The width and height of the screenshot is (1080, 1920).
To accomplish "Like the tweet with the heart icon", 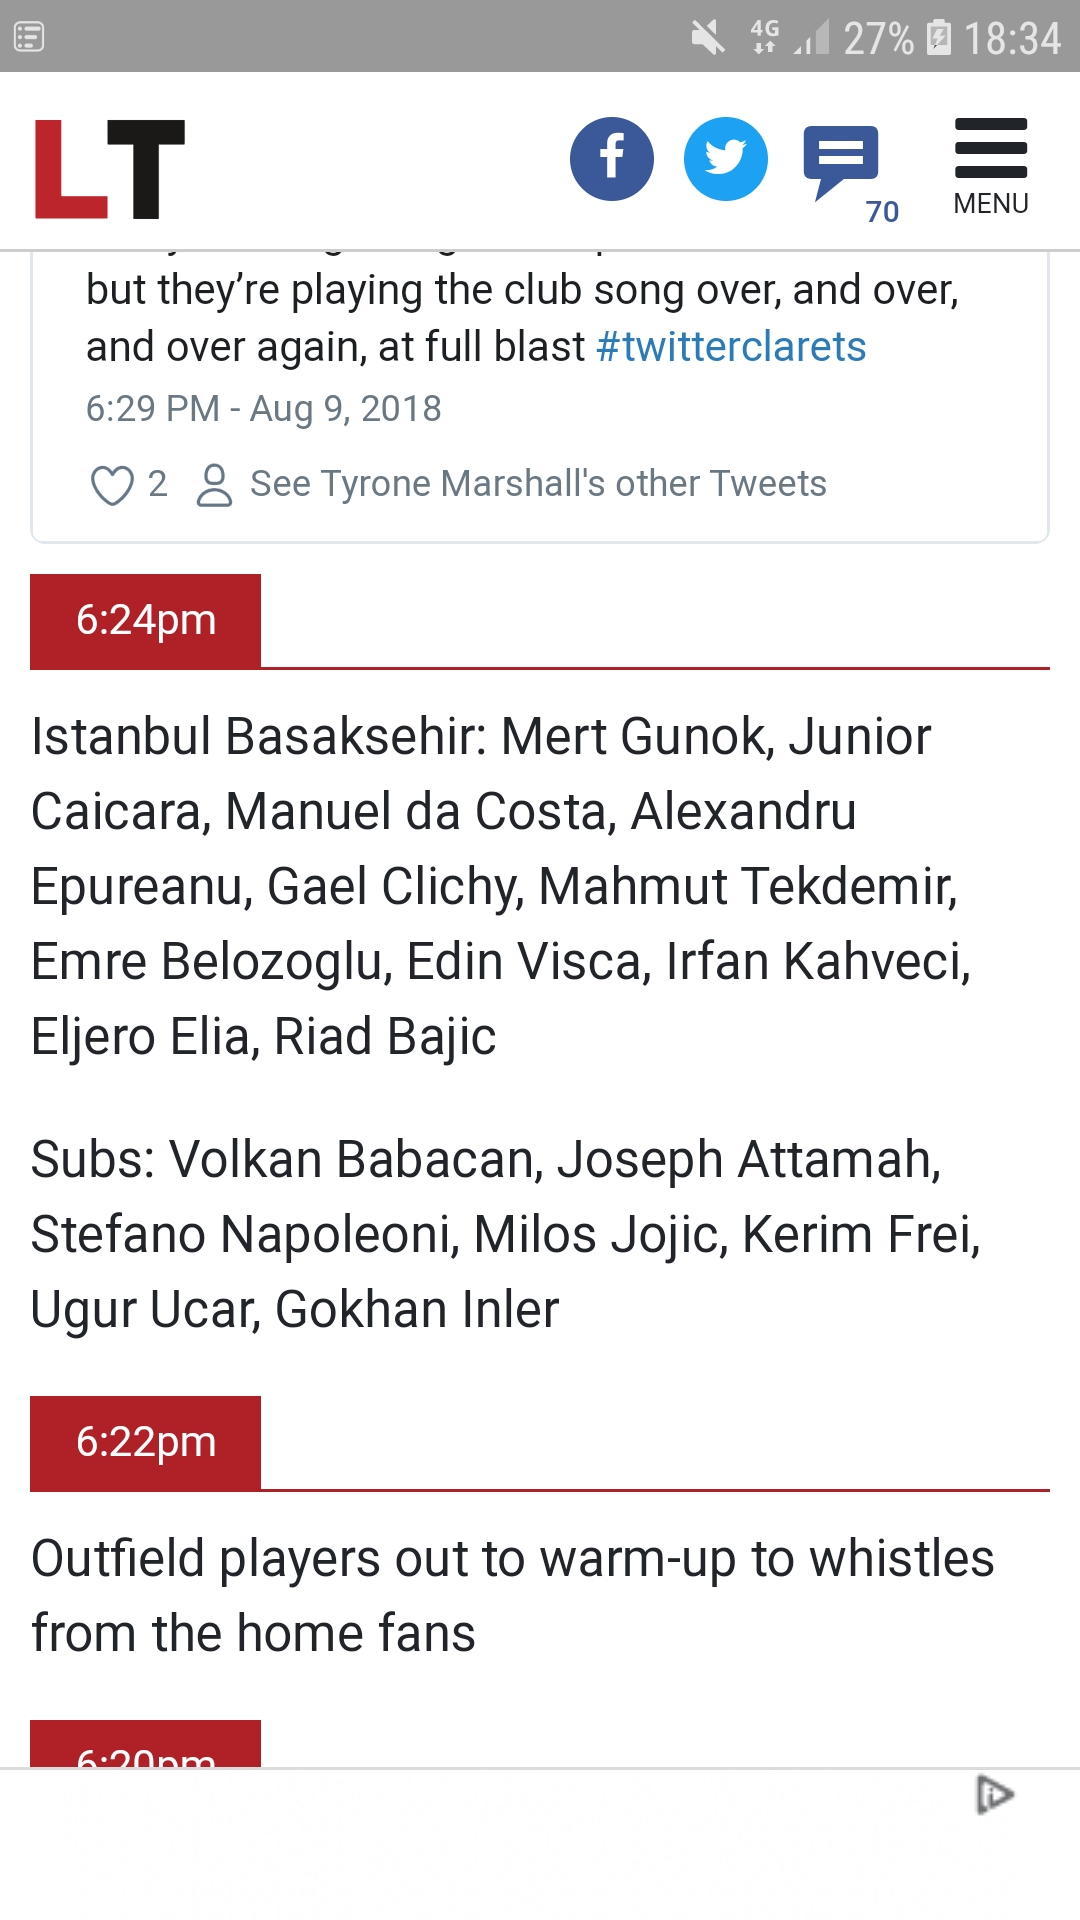I will [112, 486].
